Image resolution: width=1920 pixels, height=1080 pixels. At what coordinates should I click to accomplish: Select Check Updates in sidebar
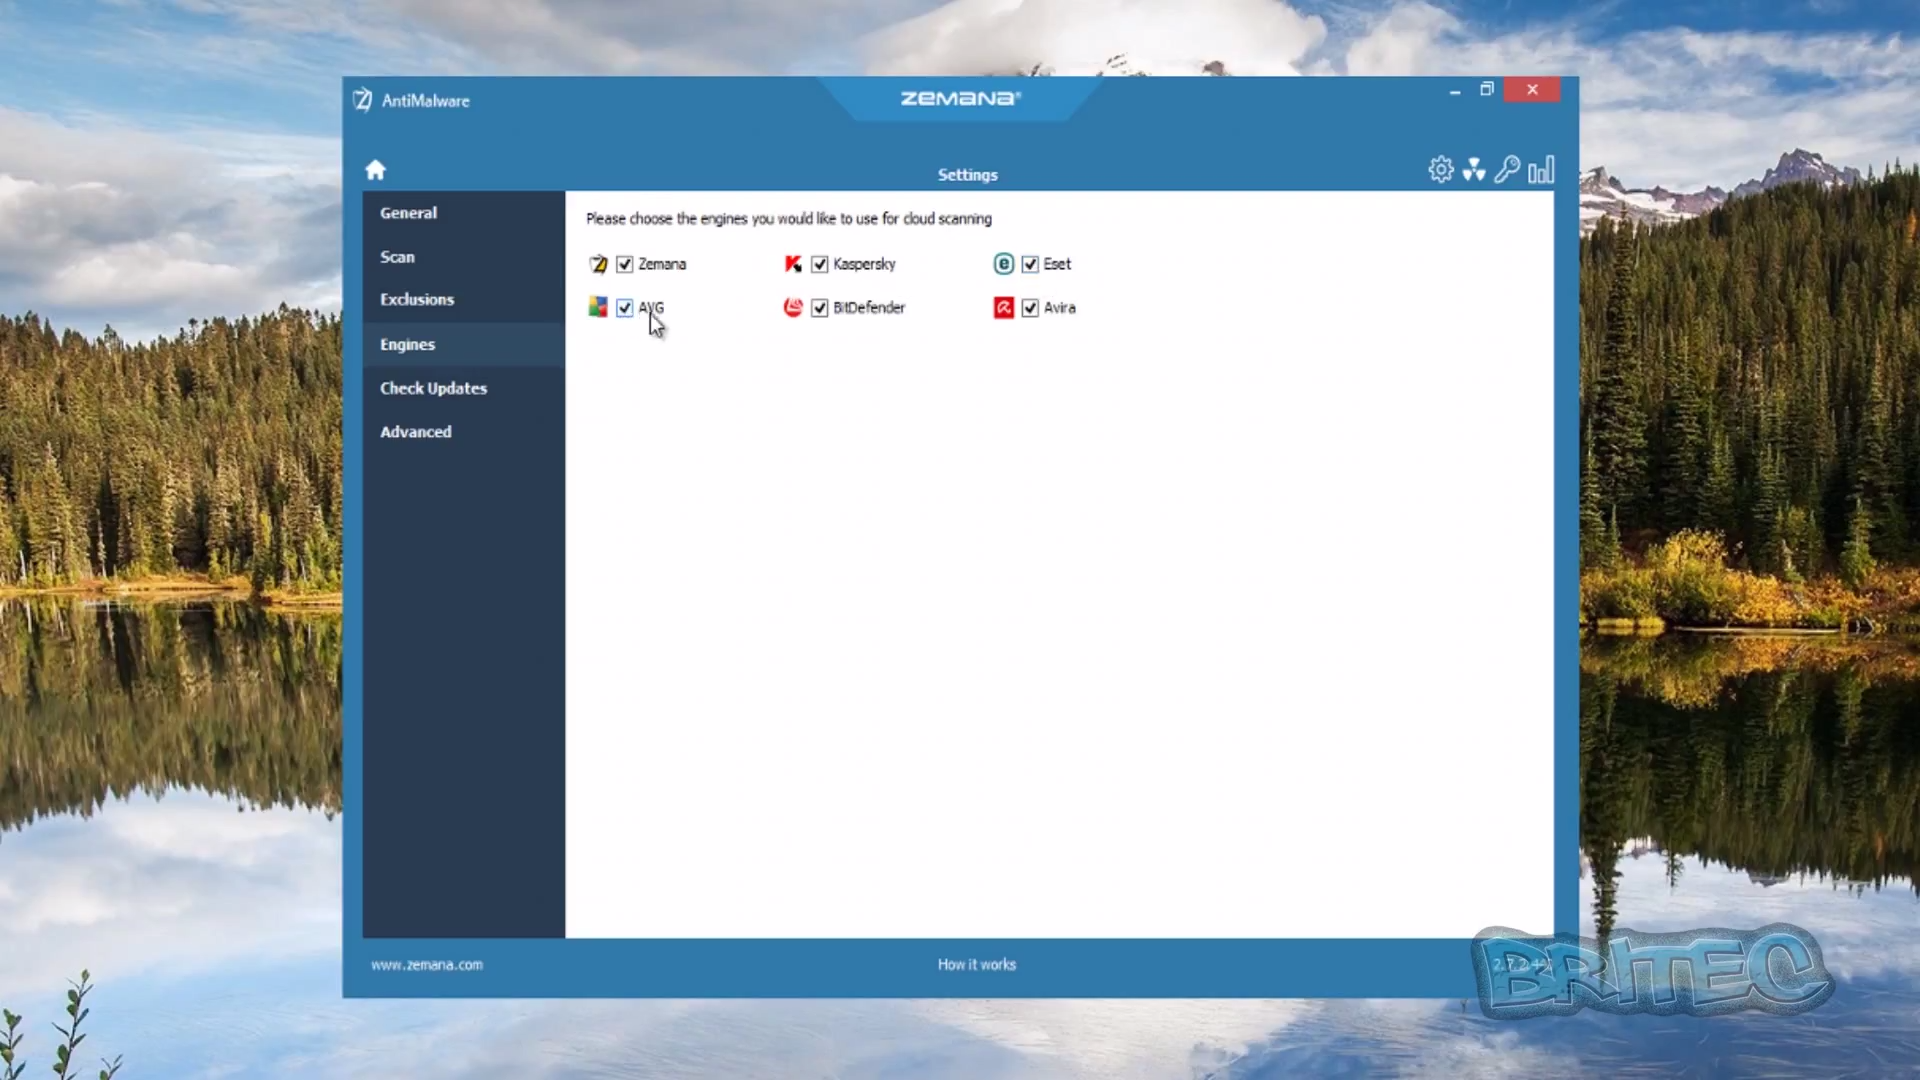click(433, 388)
